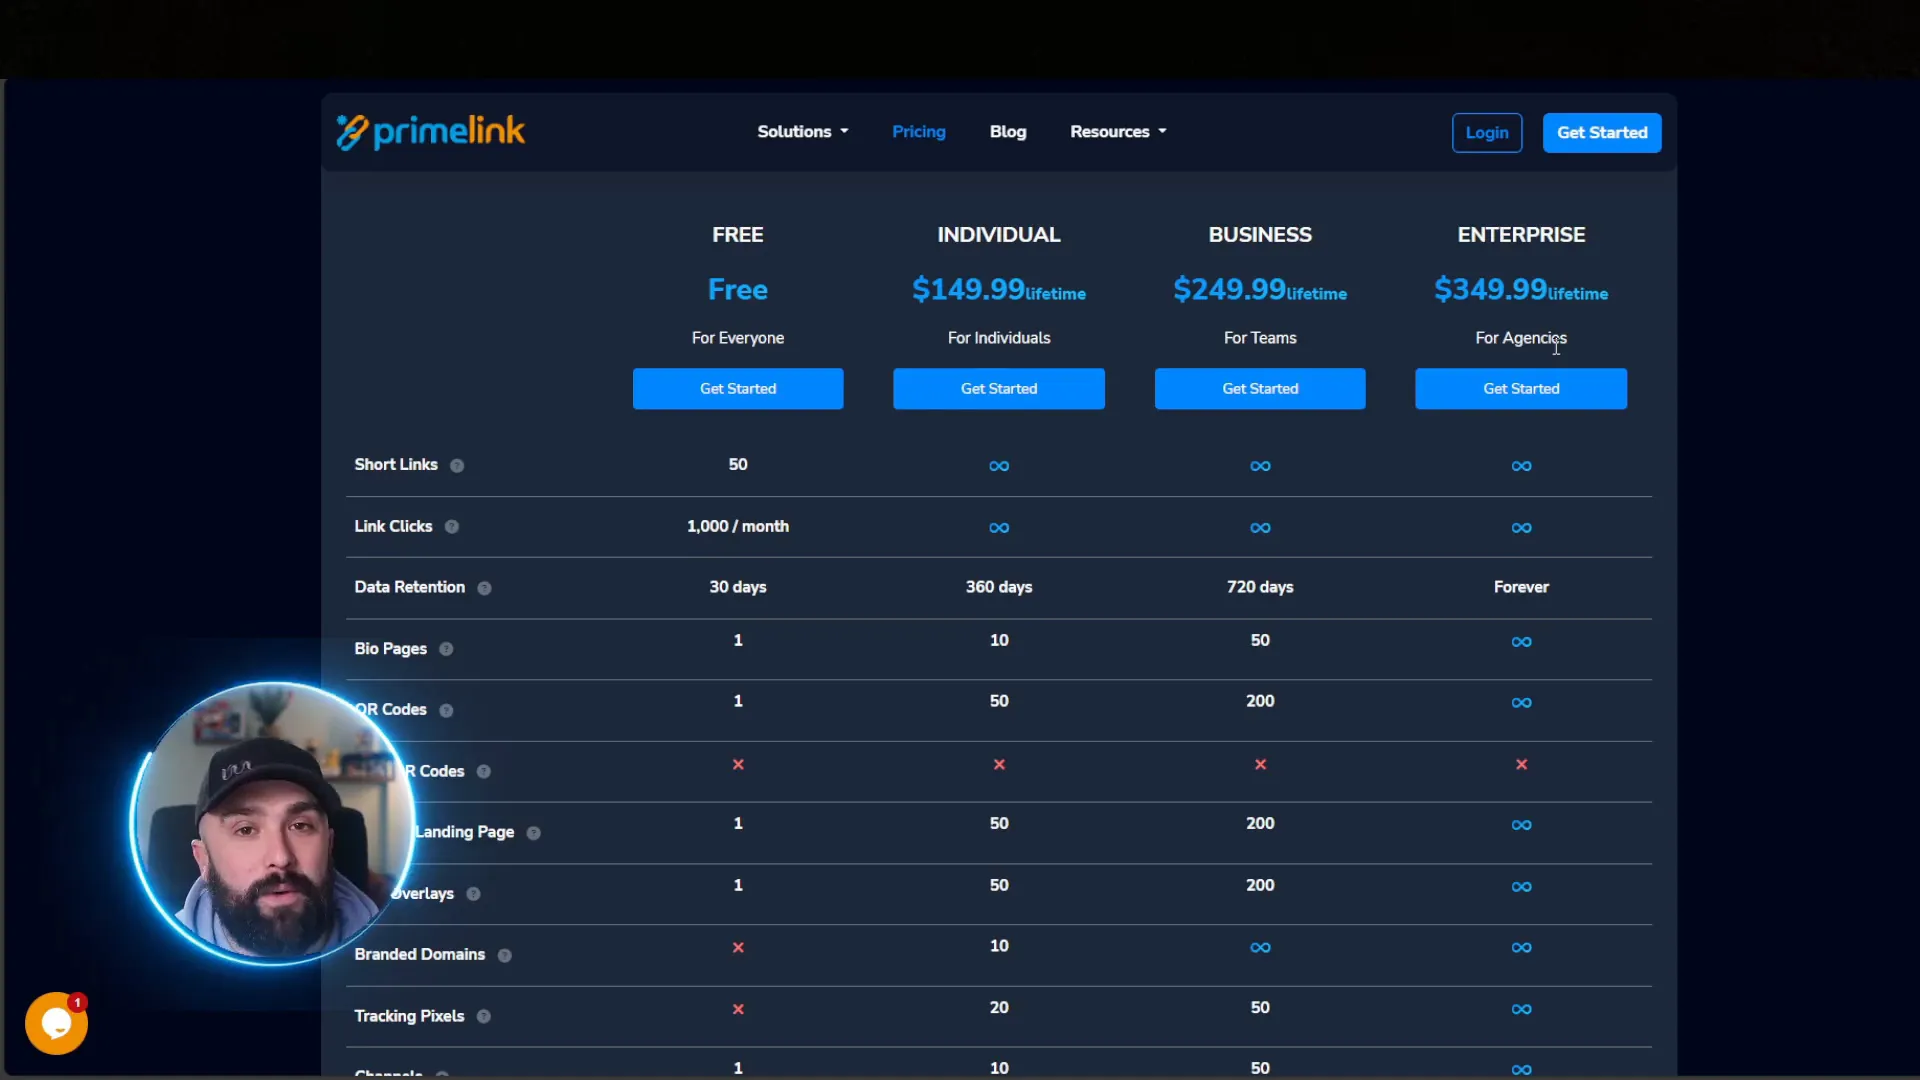This screenshot has width=1920, height=1080.
Task: Click Free plan Branded Domains red X
Action: [738, 947]
